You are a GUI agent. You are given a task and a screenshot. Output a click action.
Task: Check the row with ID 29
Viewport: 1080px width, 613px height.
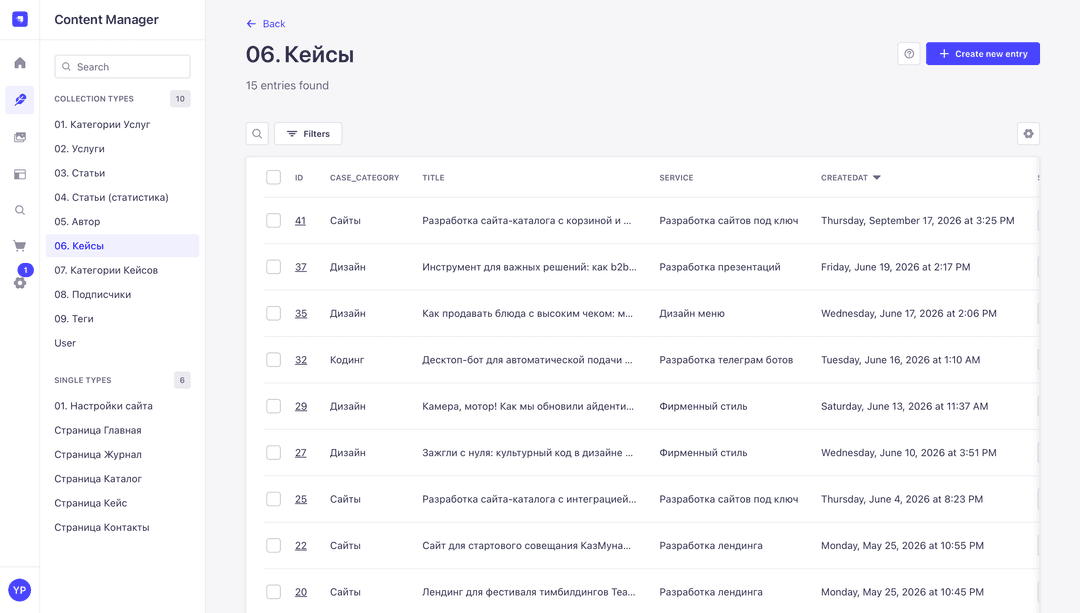(x=273, y=406)
